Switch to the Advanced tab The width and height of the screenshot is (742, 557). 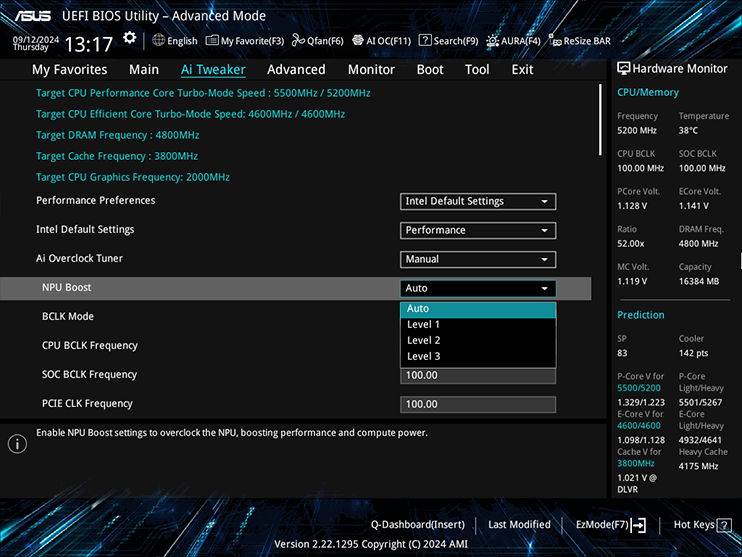pyautogui.click(x=296, y=70)
